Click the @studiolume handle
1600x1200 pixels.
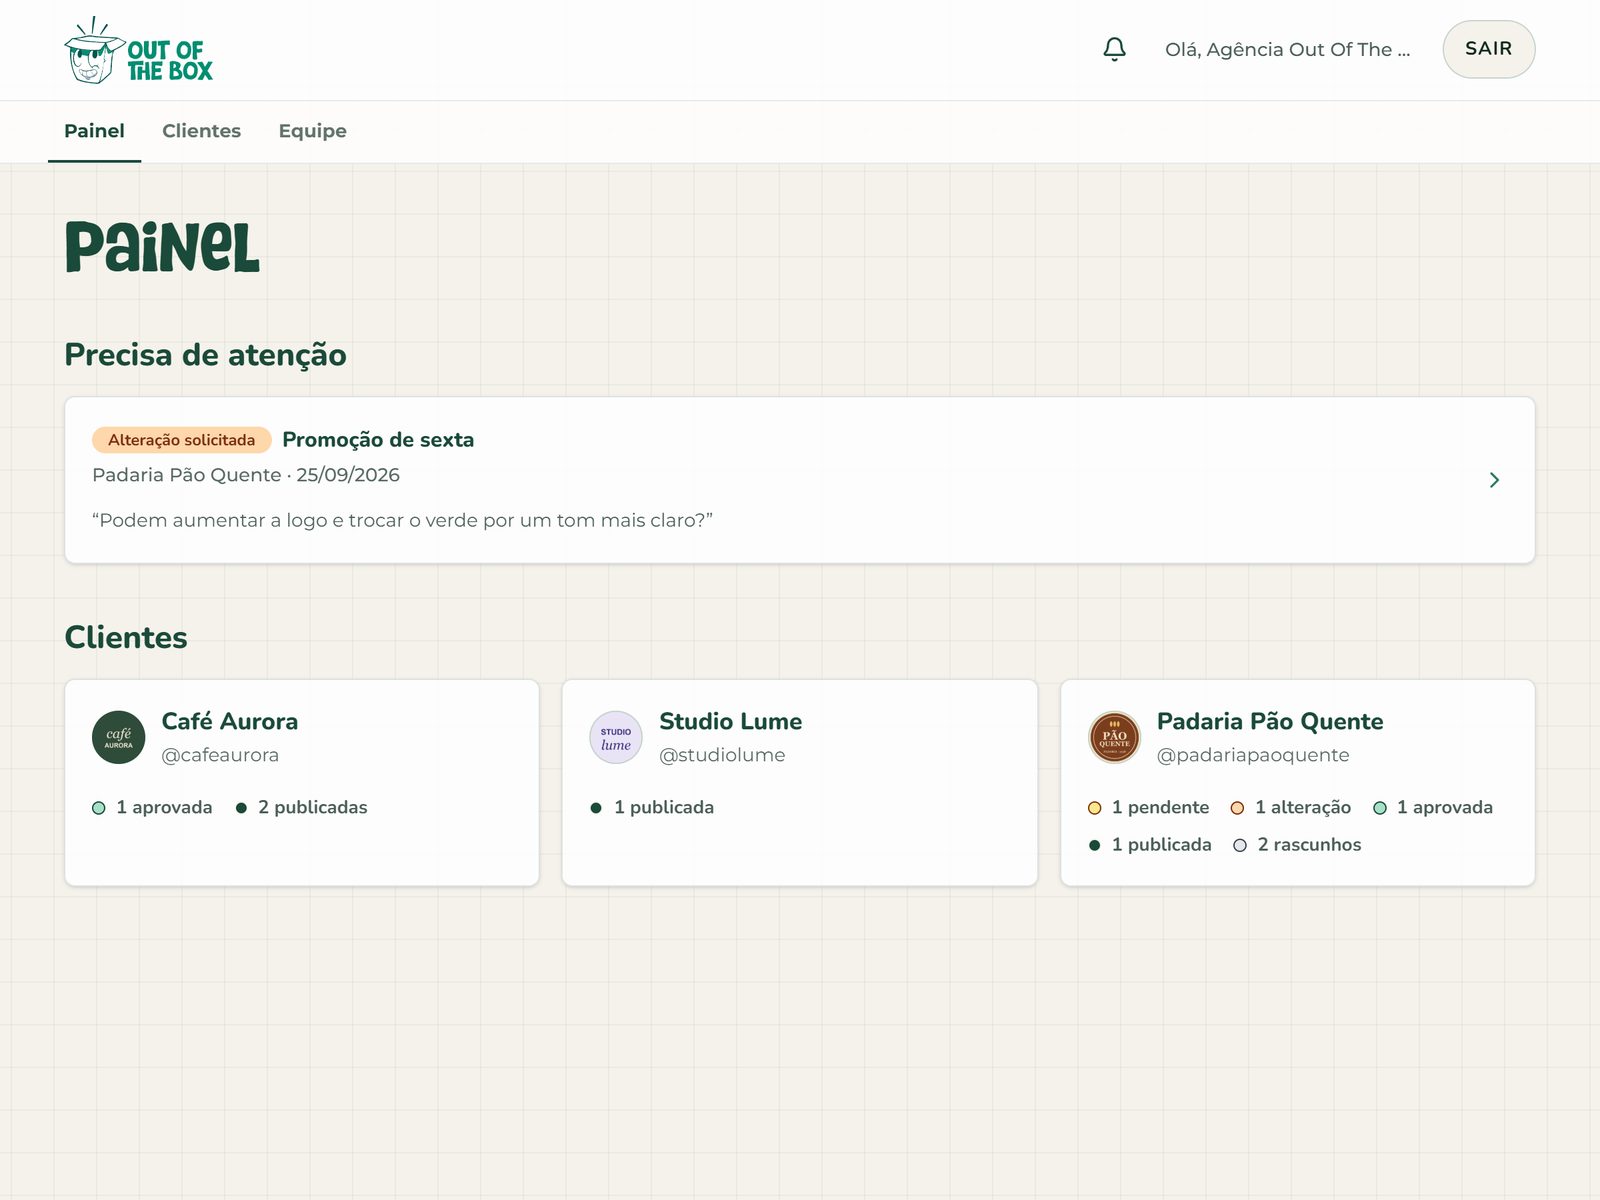(722, 755)
